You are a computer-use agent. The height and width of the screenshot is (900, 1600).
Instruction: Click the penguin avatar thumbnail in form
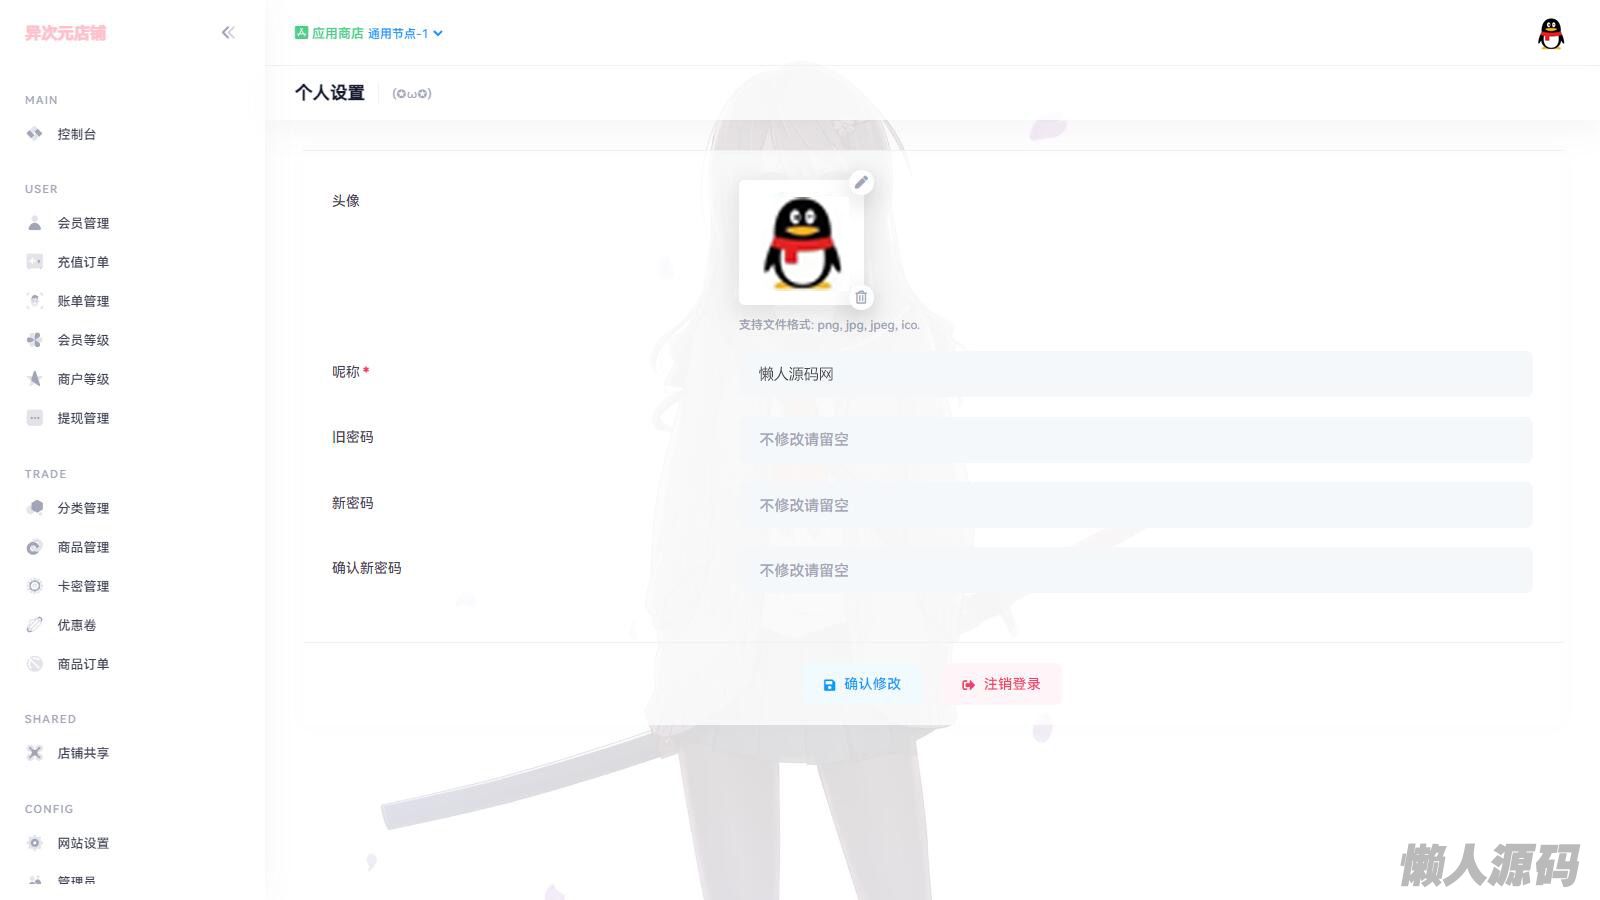coord(801,242)
